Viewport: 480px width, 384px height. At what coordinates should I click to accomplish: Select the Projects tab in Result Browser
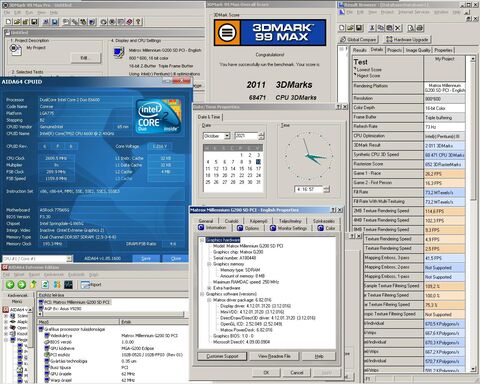click(x=394, y=50)
